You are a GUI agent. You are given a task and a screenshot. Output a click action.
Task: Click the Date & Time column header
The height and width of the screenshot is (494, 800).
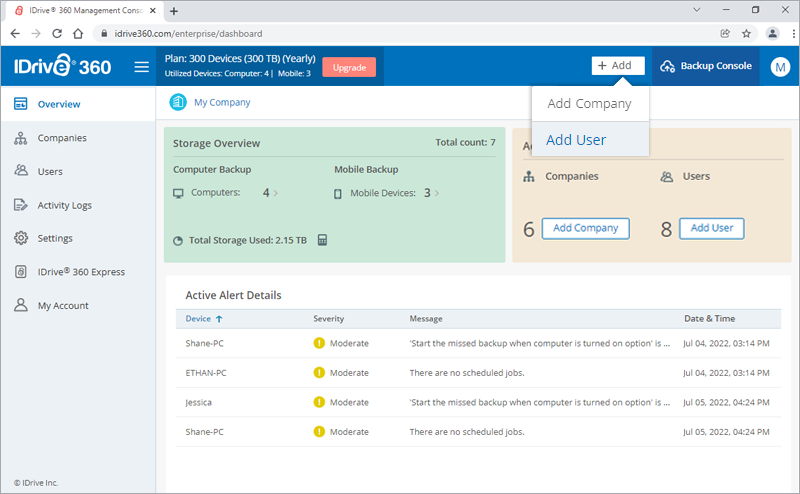tap(710, 318)
